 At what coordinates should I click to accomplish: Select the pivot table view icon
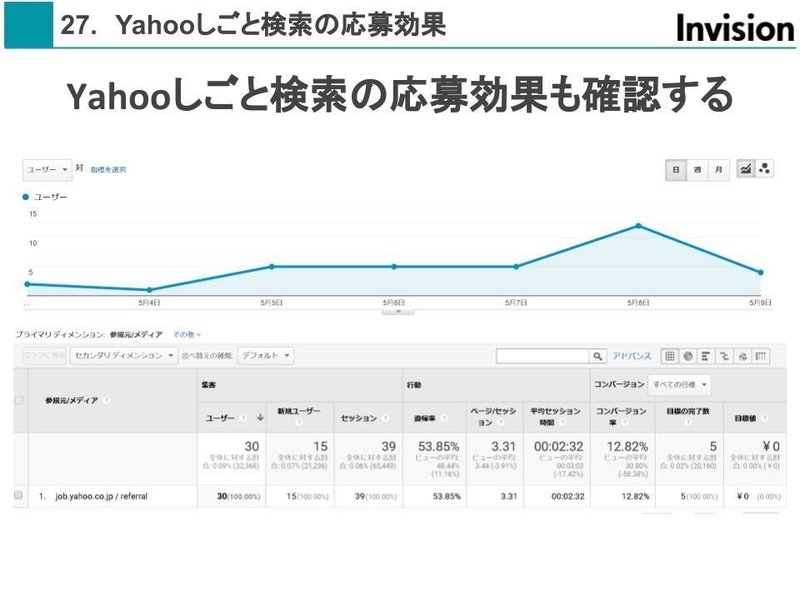pos(761,356)
